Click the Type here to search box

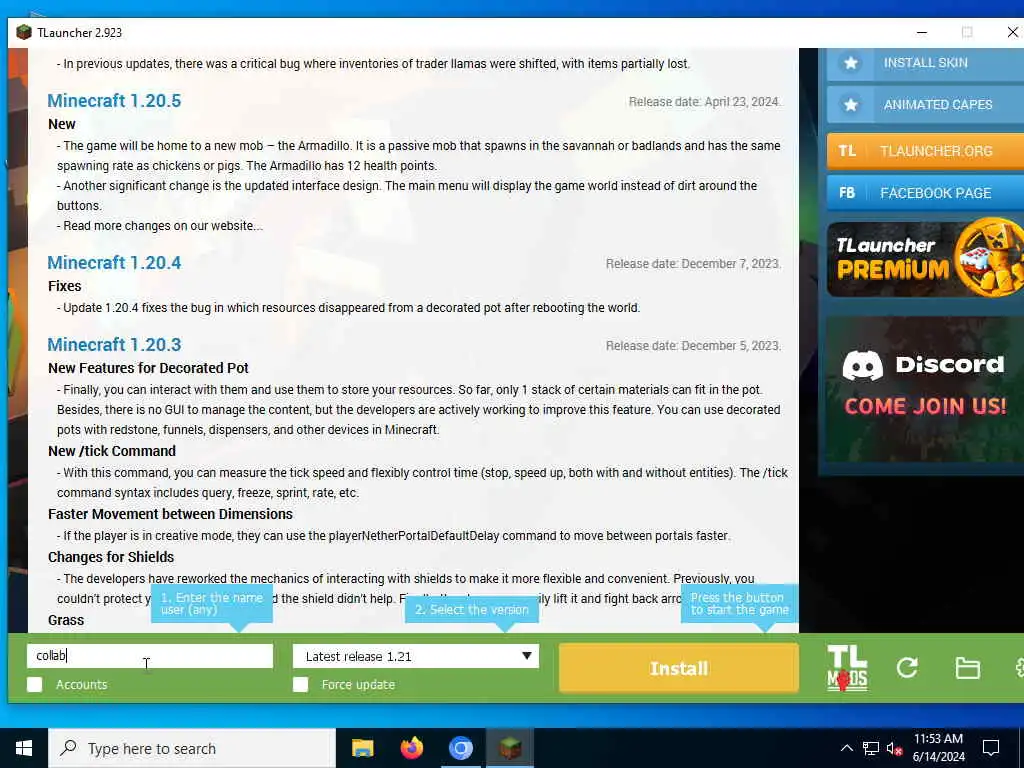(192, 748)
